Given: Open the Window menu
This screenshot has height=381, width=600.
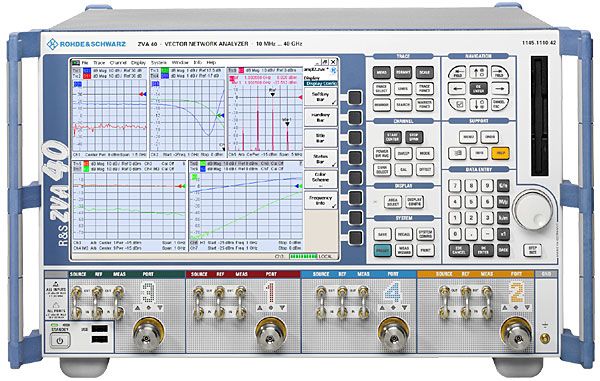Looking at the screenshot, I should pos(180,62).
